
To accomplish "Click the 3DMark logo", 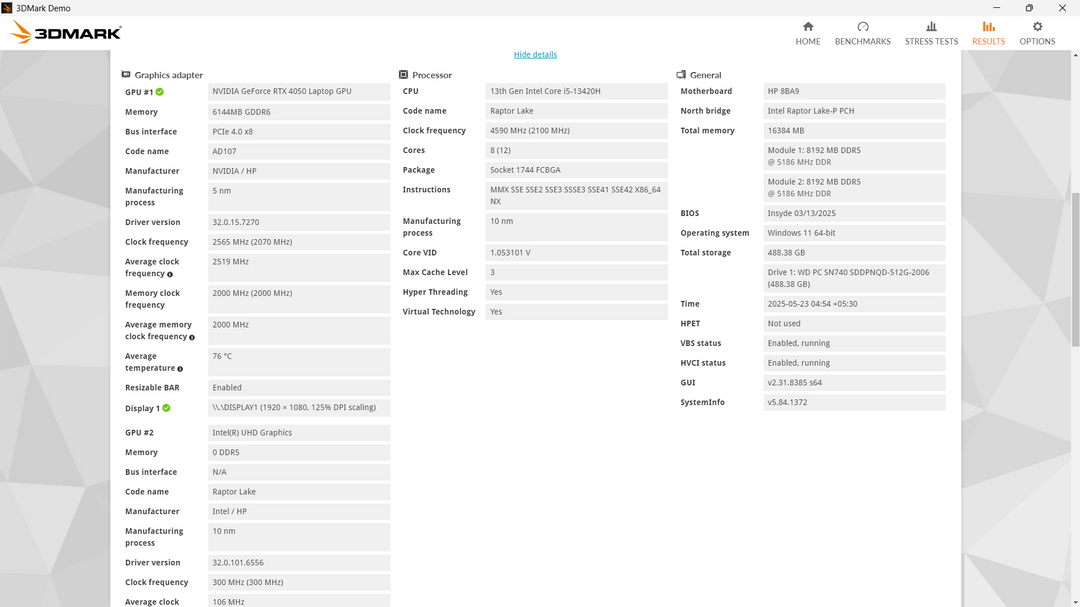I will 66,32.
